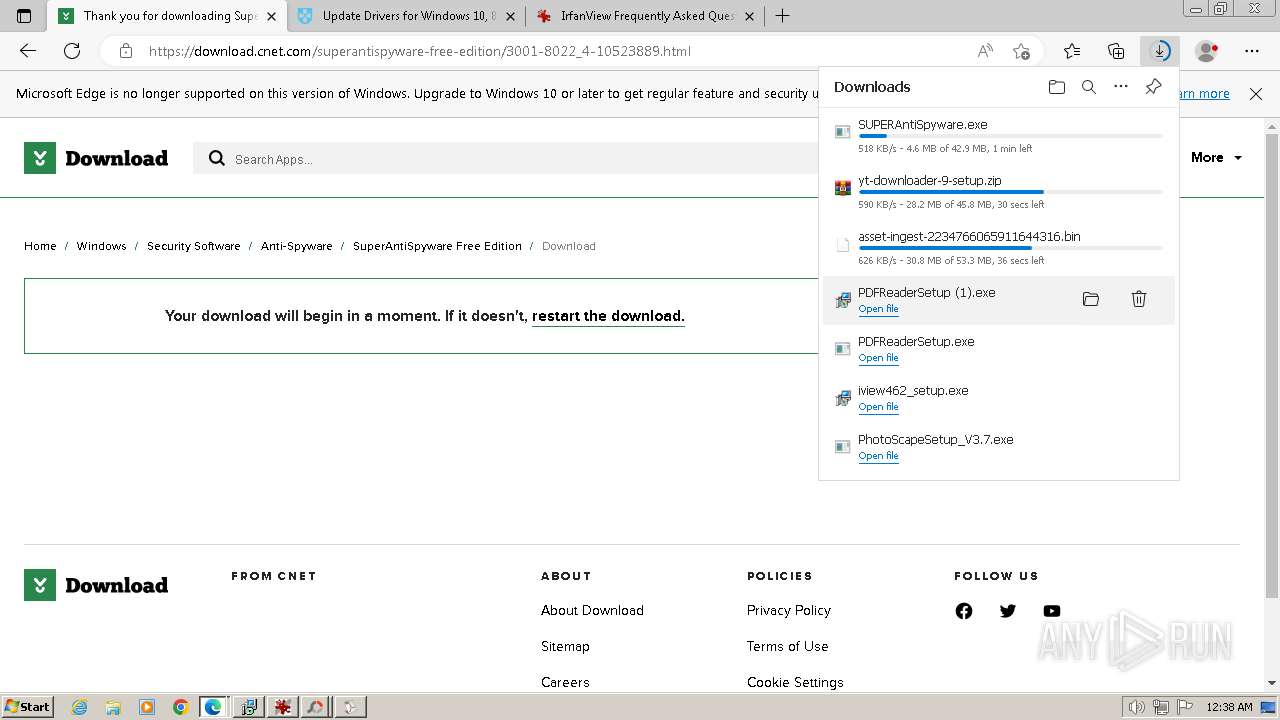1280x720 pixels.
Task: Click SUPERAntiSpyware.exe download progress bar
Action: (x=1010, y=136)
